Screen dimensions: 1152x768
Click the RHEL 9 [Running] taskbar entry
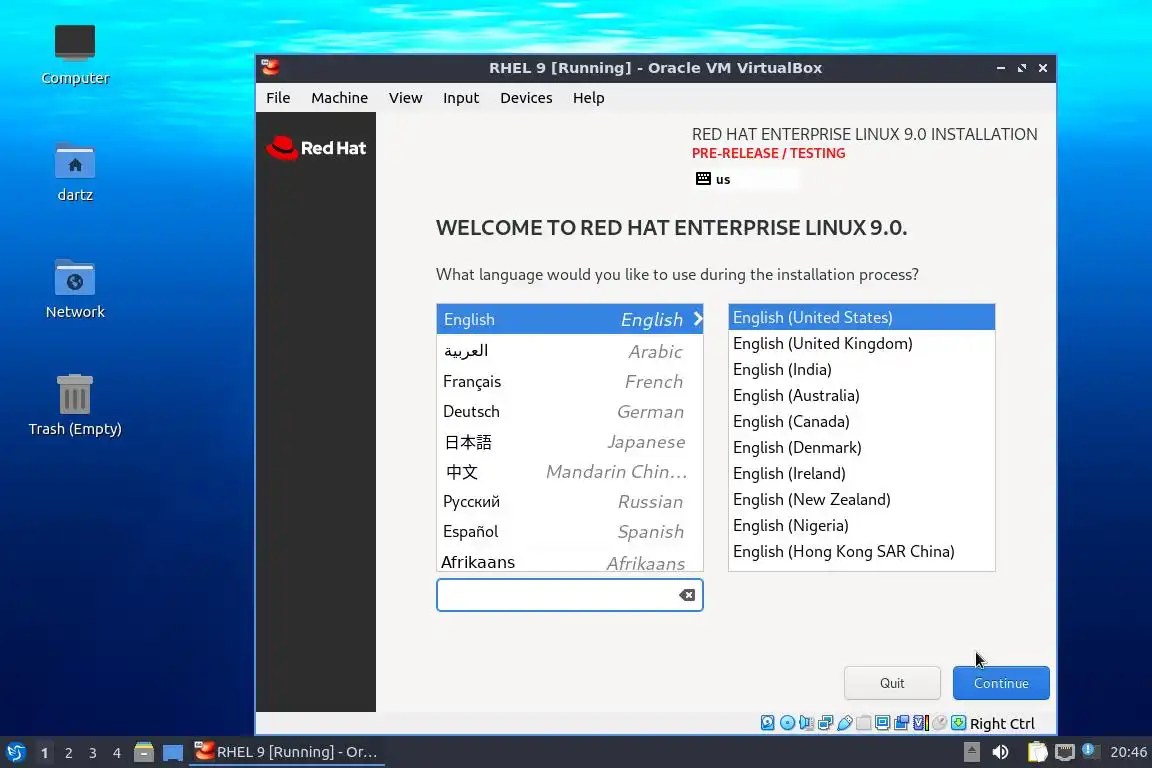pos(287,752)
